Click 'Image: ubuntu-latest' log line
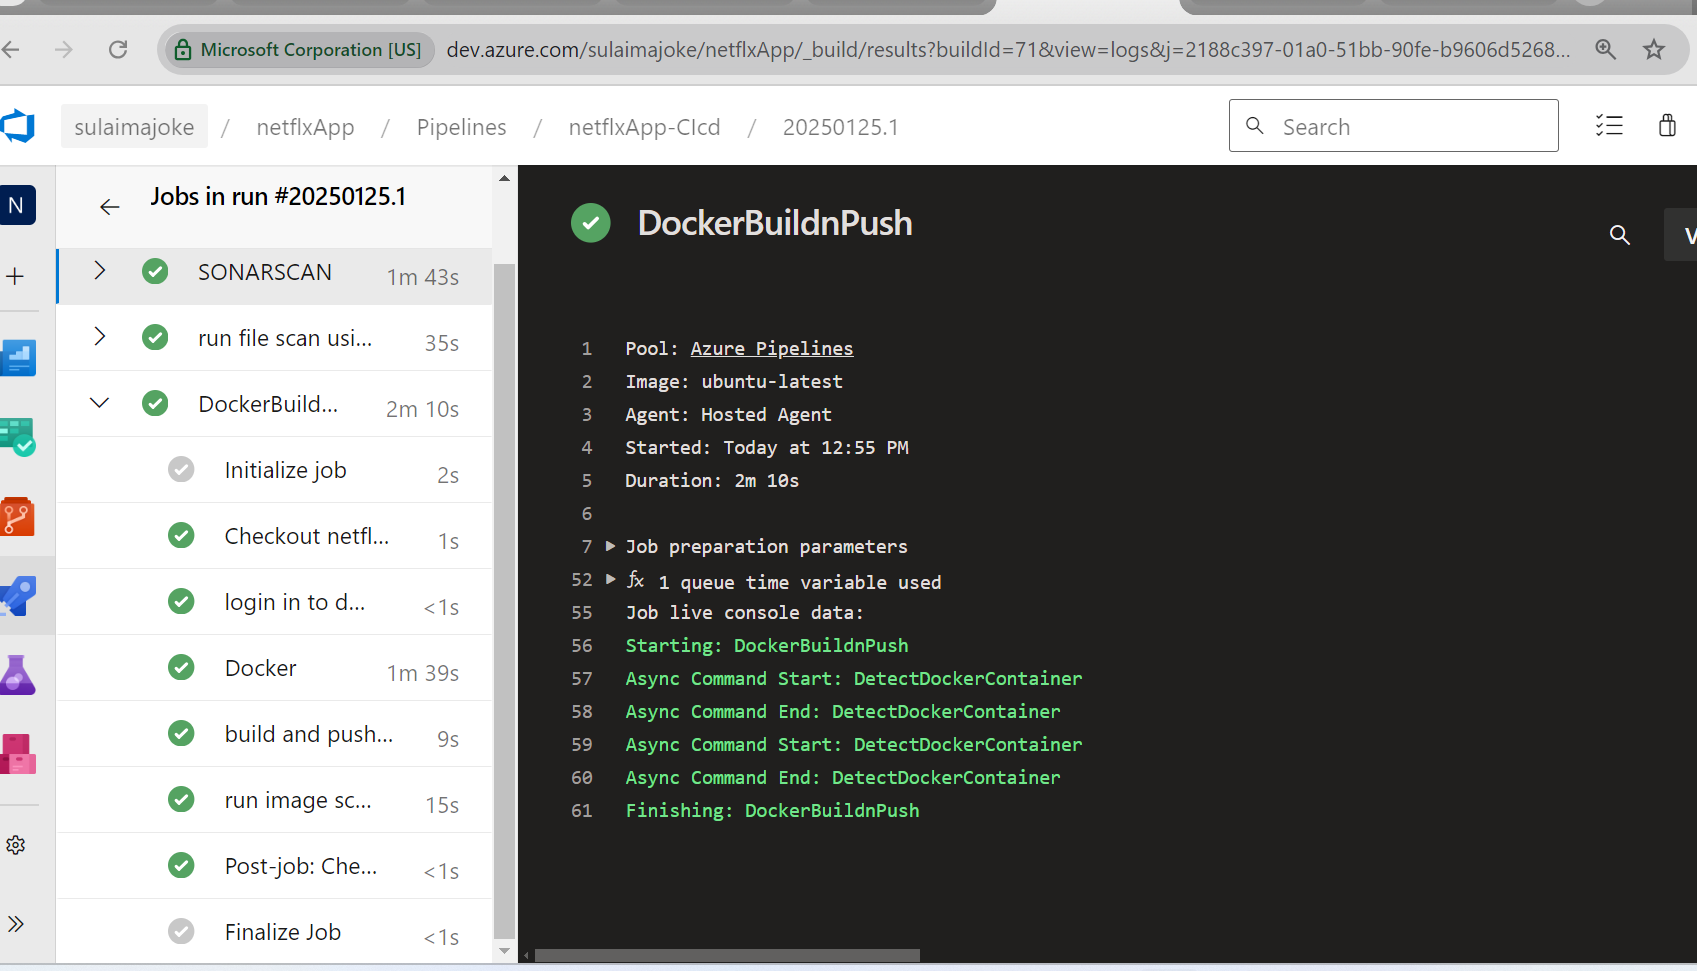Screen dimensions: 1697x971 [734, 381]
